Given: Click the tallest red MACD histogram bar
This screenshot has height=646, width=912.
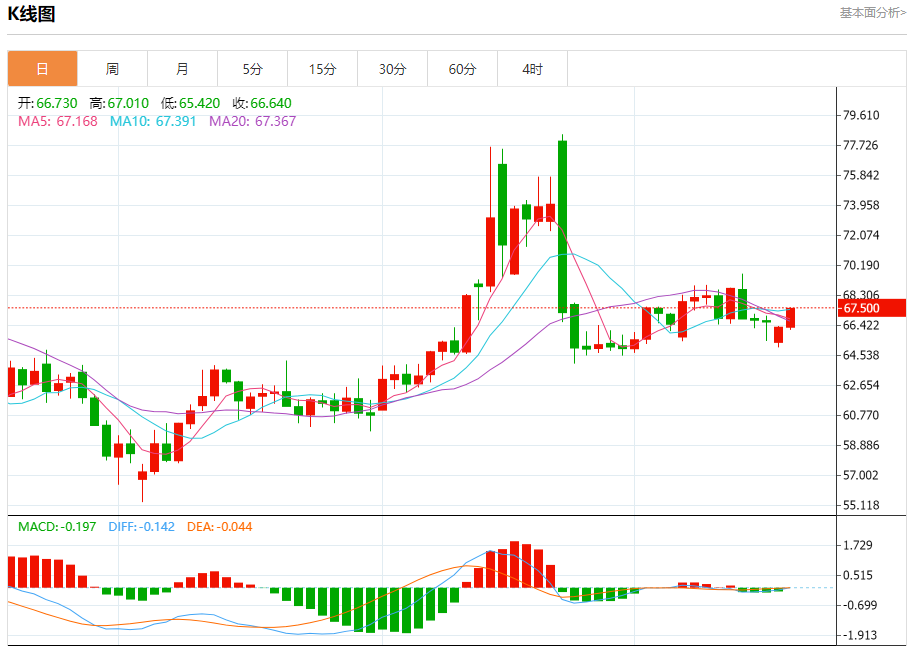Looking at the screenshot, I should [x=514, y=564].
